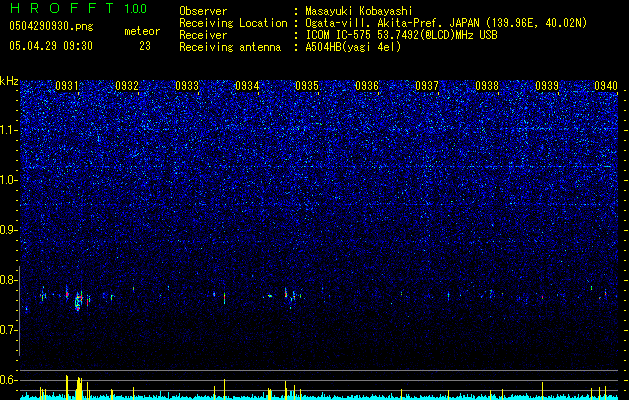Click the 0940 time marker
Viewport: 629px width, 400px height.
pyautogui.click(x=606, y=86)
